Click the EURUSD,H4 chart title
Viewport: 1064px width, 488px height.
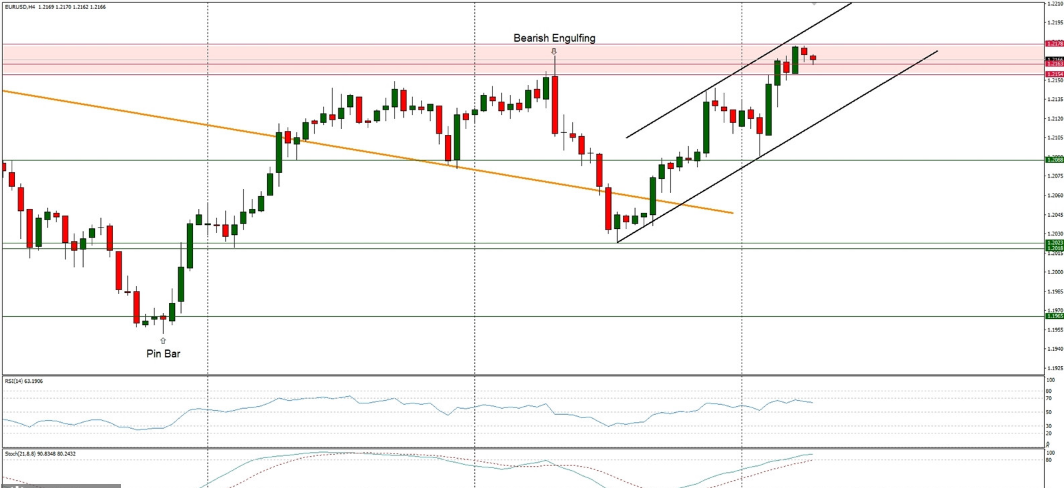click(x=18, y=5)
